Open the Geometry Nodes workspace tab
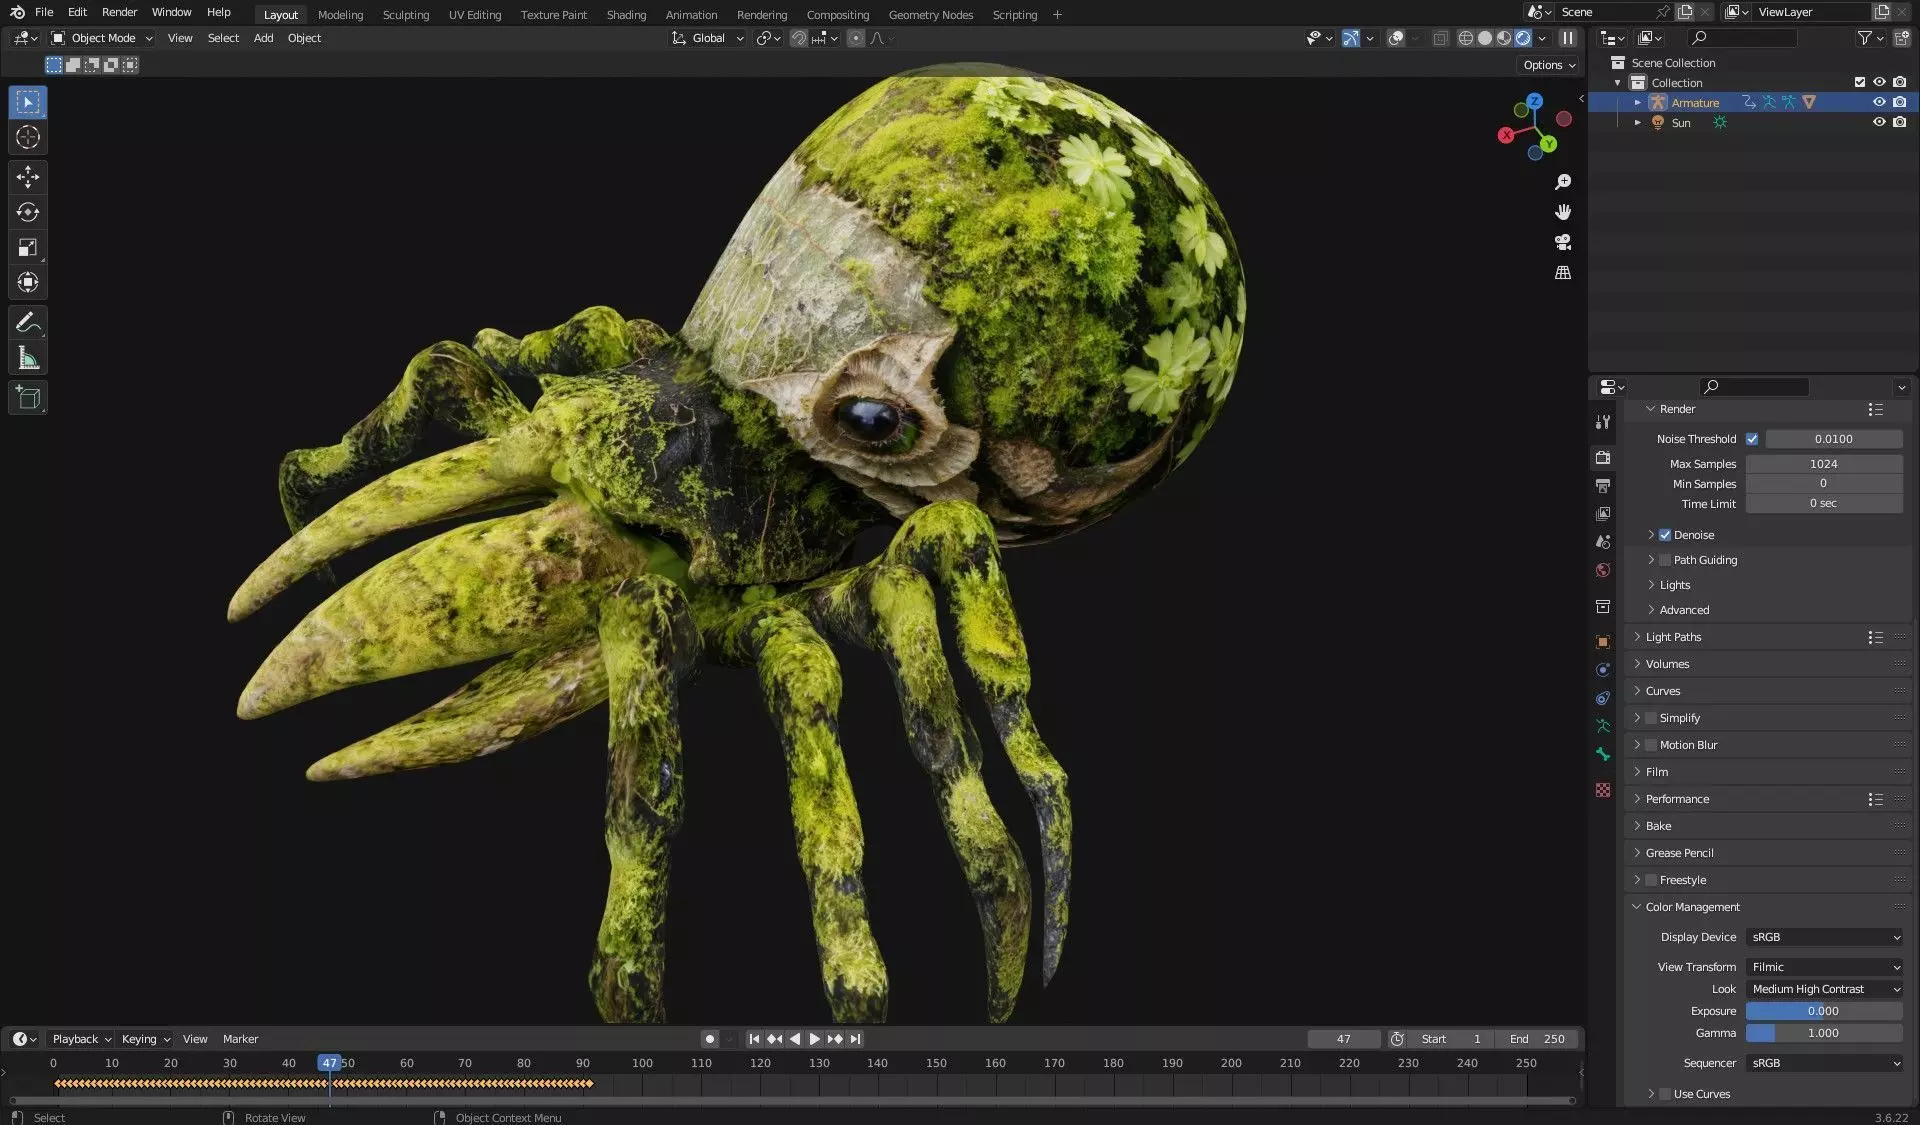The width and height of the screenshot is (1920, 1125). [x=930, y=14]
